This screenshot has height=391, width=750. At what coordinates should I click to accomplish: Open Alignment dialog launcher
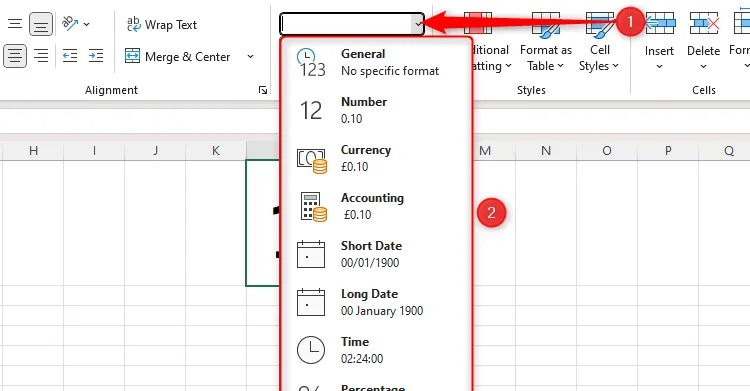pyautogui.click(x=263, y=90)
